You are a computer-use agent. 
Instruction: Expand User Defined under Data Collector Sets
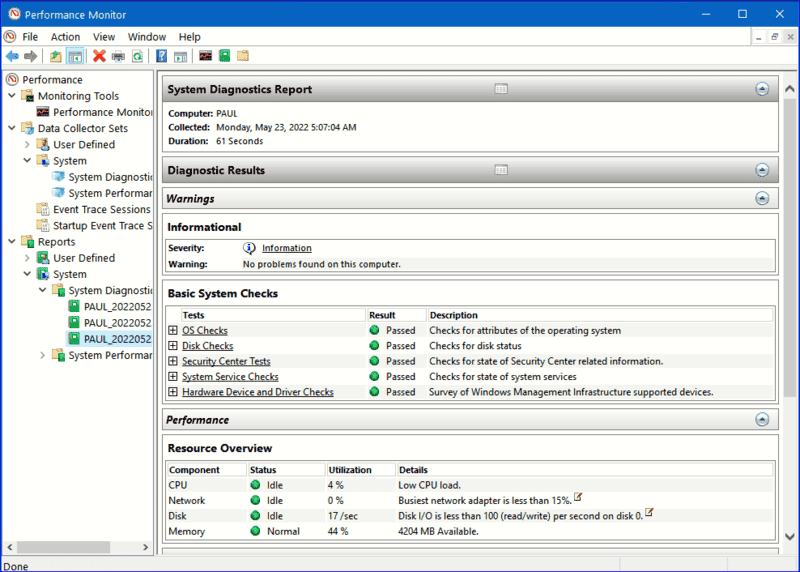pyautogui.click(x=28, y=144)
